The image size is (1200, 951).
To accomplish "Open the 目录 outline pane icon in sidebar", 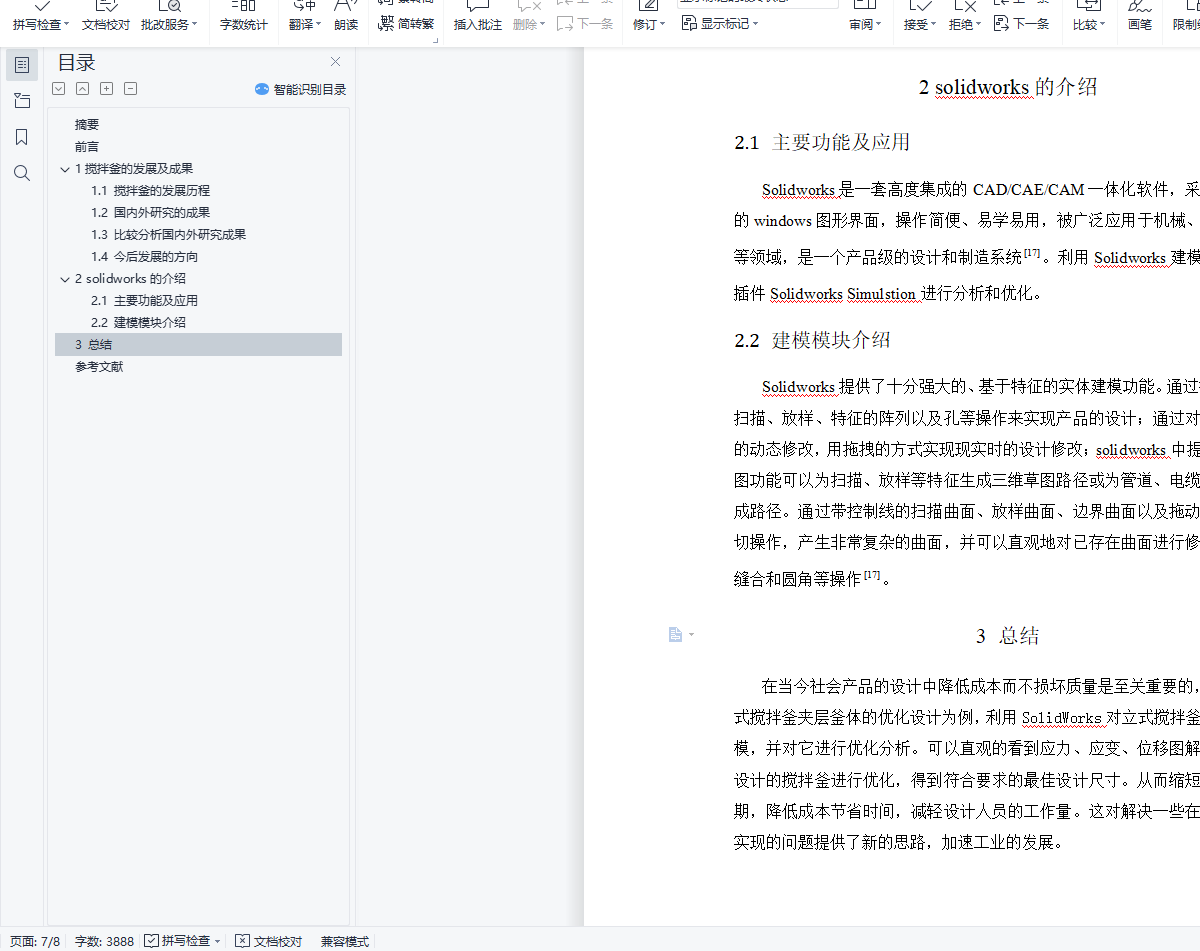I will pos(22,65).
